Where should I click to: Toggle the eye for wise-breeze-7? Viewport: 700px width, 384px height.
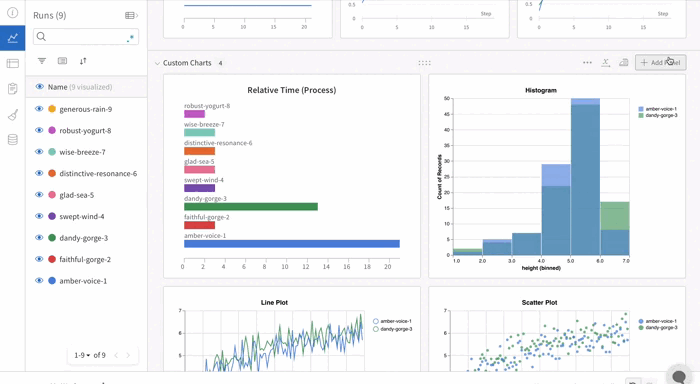pyautogui.click(x=39, y=151)
